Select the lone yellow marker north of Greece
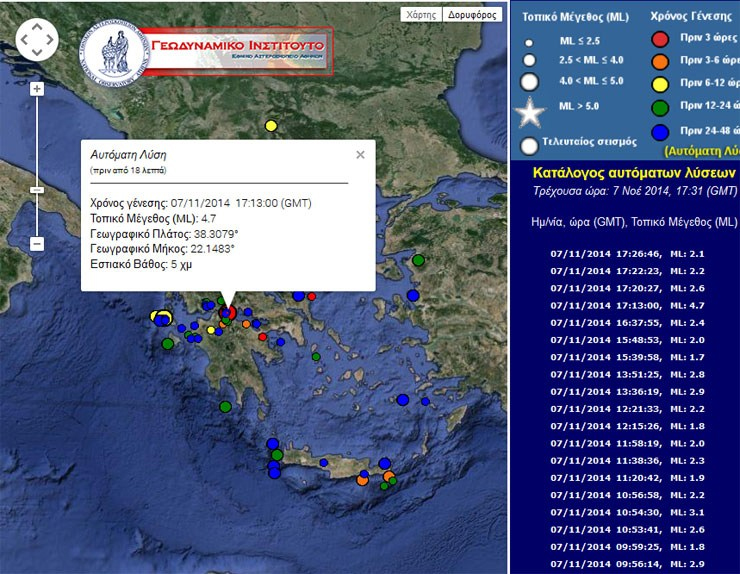The image size is (740, 574). click(x=270, y=126)
